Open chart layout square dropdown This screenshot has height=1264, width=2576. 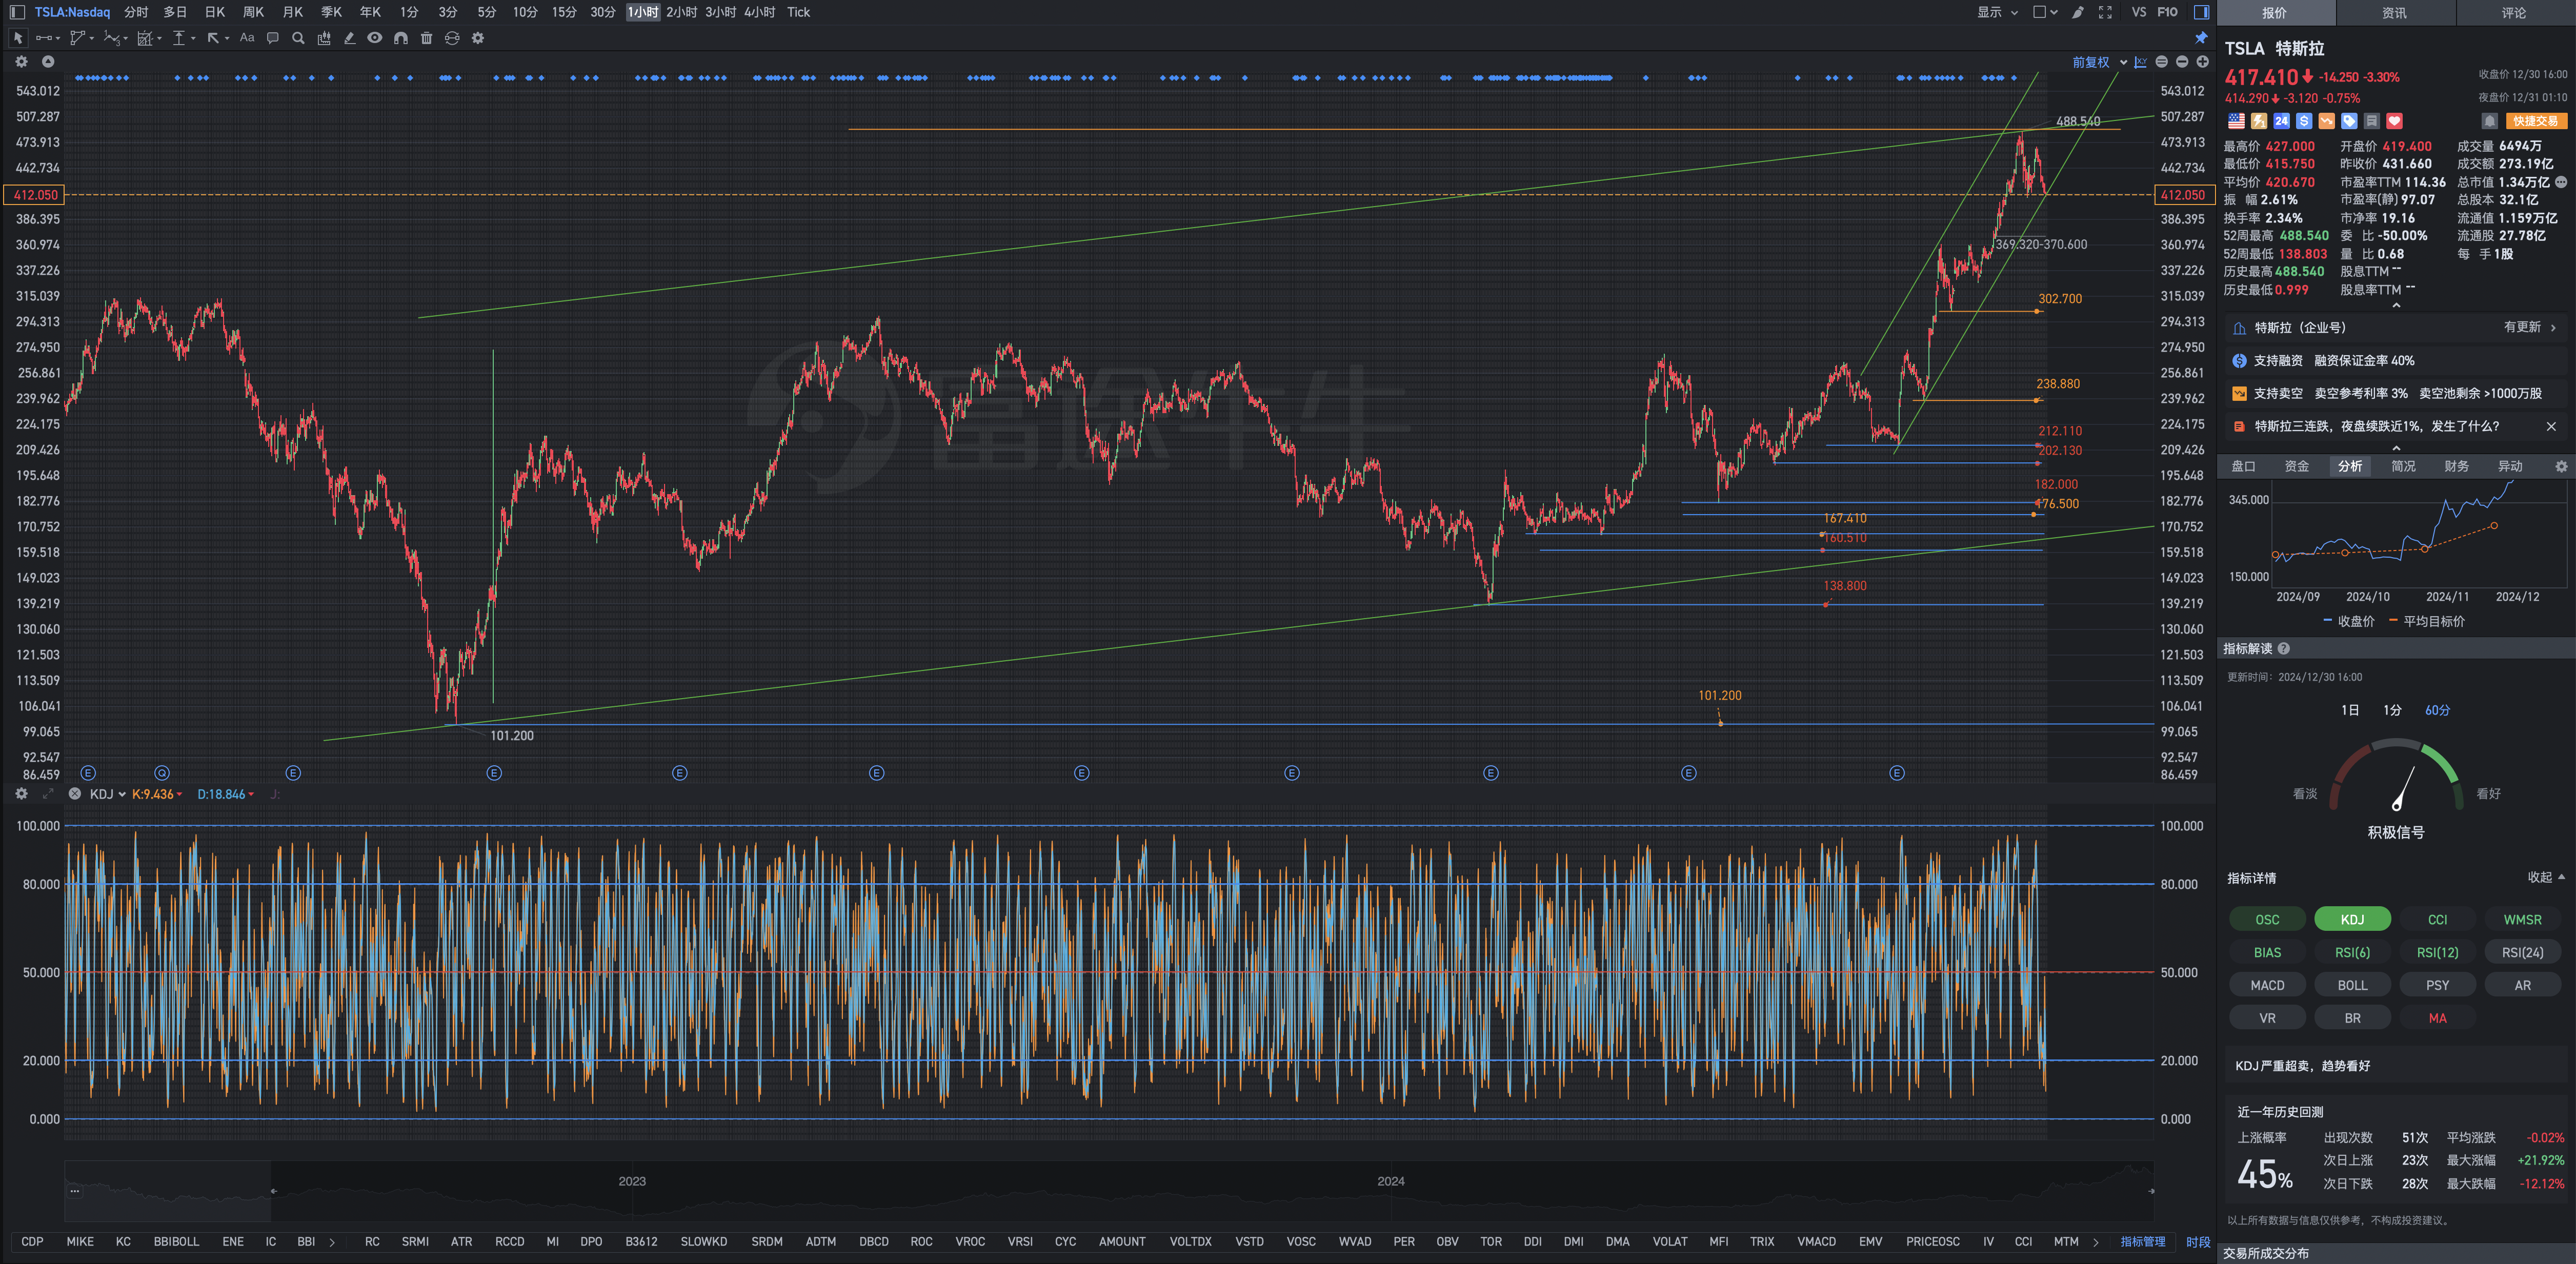(x=2045, y=12)
